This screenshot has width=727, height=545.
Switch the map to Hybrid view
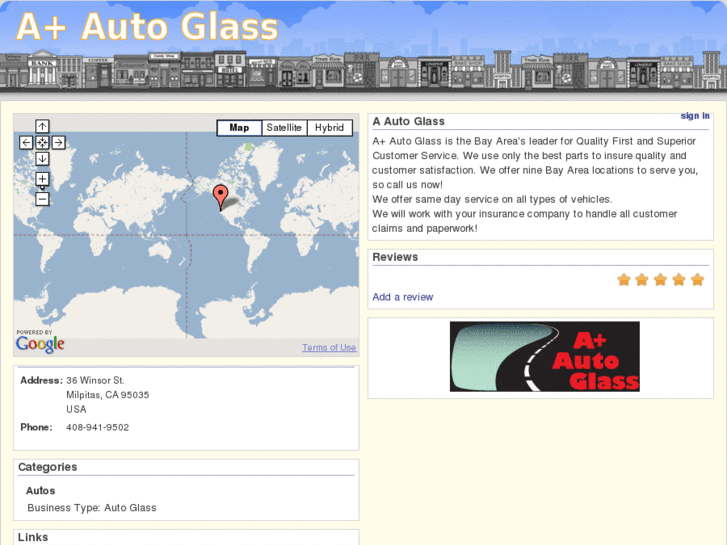pos(329,128)
